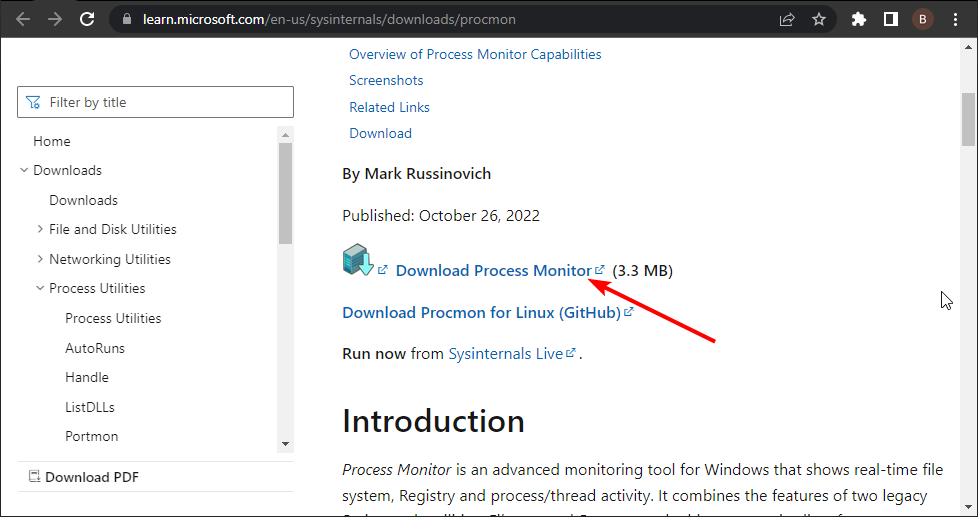Screen dimensions: 978x517
Task: Click the page vertical scrollbar thumb
Action: (x=968, y=119)
